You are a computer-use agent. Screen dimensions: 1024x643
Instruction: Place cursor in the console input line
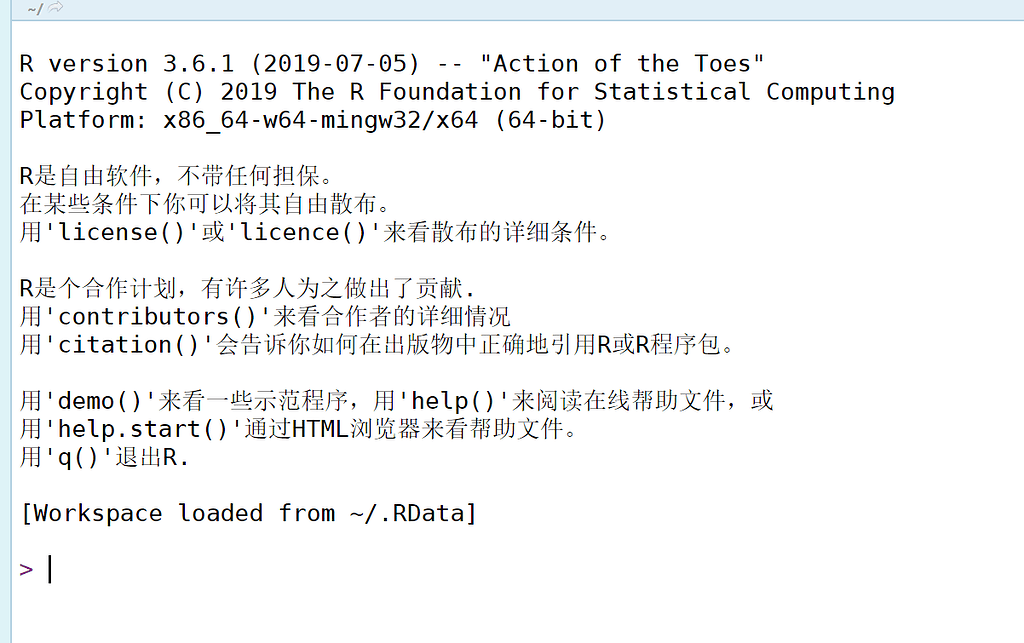point(300,569)
